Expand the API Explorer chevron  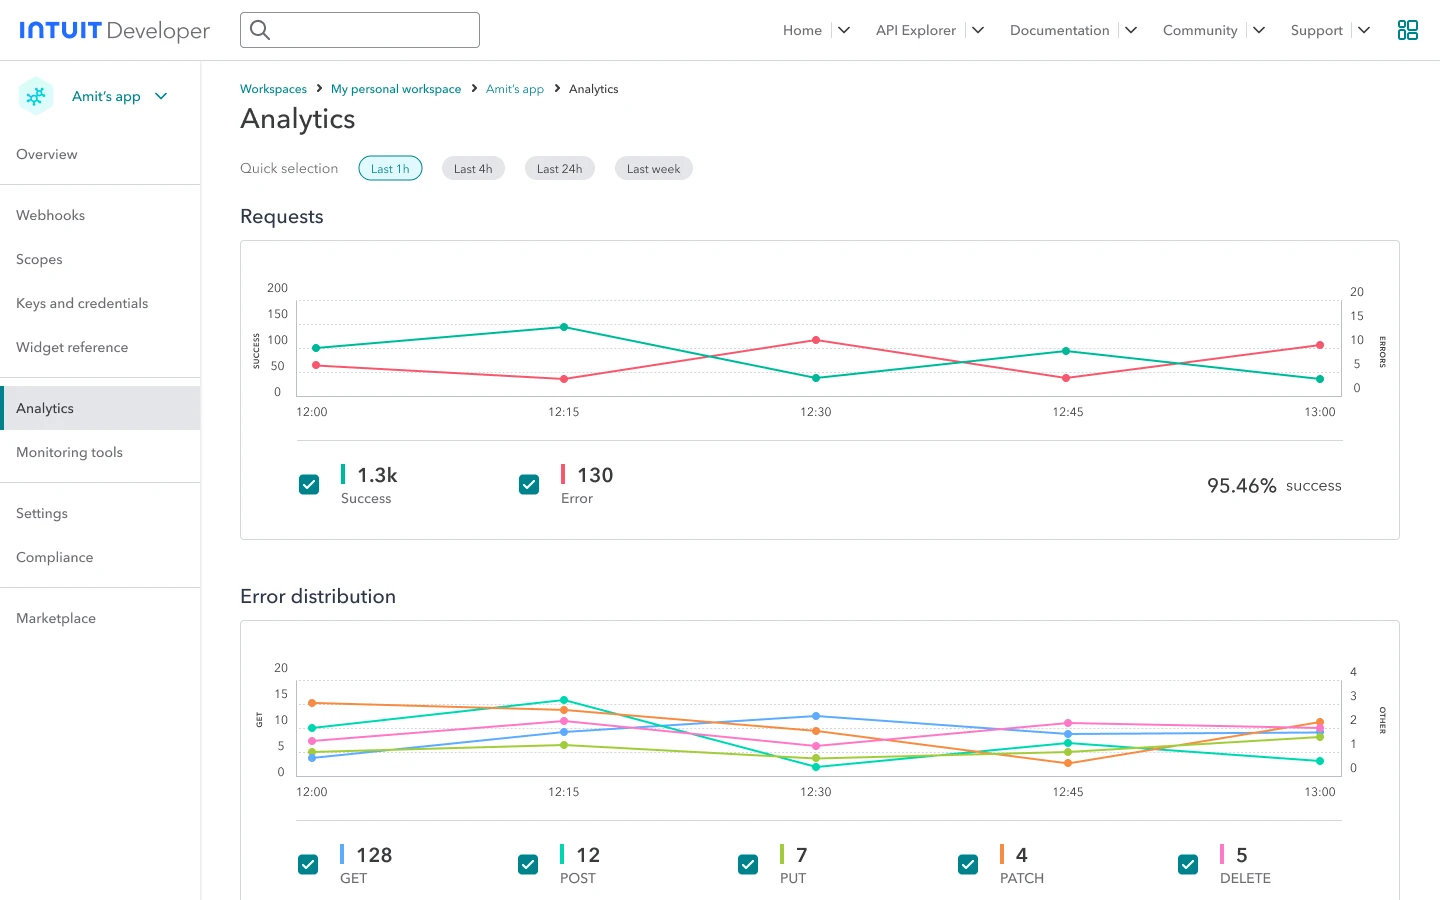pyautogui.click(x=978, y=30)
